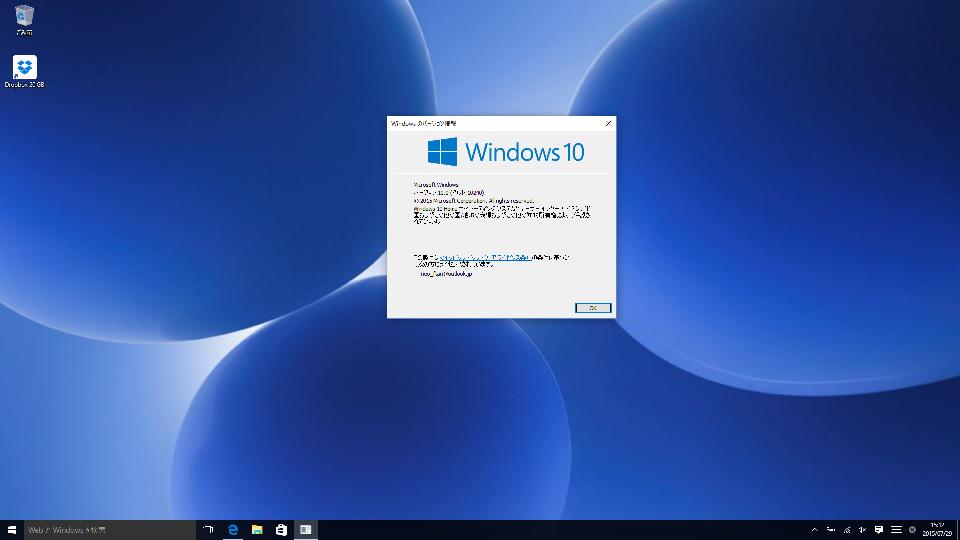Open the network connections tray icon
The image size is (960, 540).
pyautogui.click(x=847, y=530)
